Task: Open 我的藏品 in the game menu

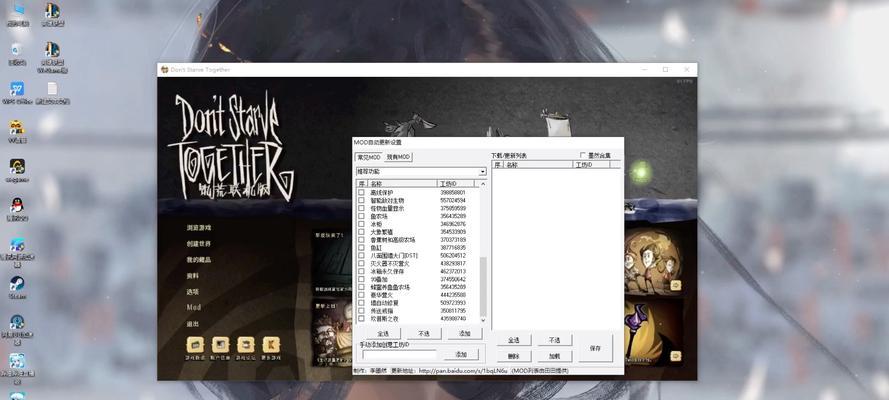Action: [199, 259]
